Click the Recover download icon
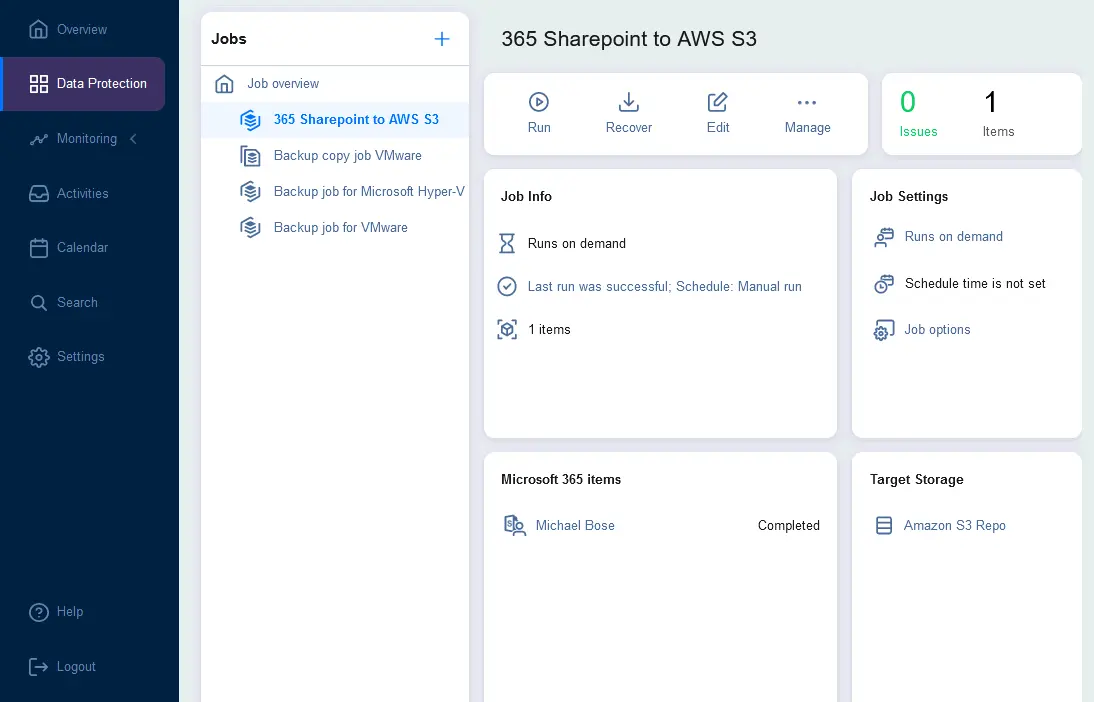The image size is (1094, 702). 629,102
